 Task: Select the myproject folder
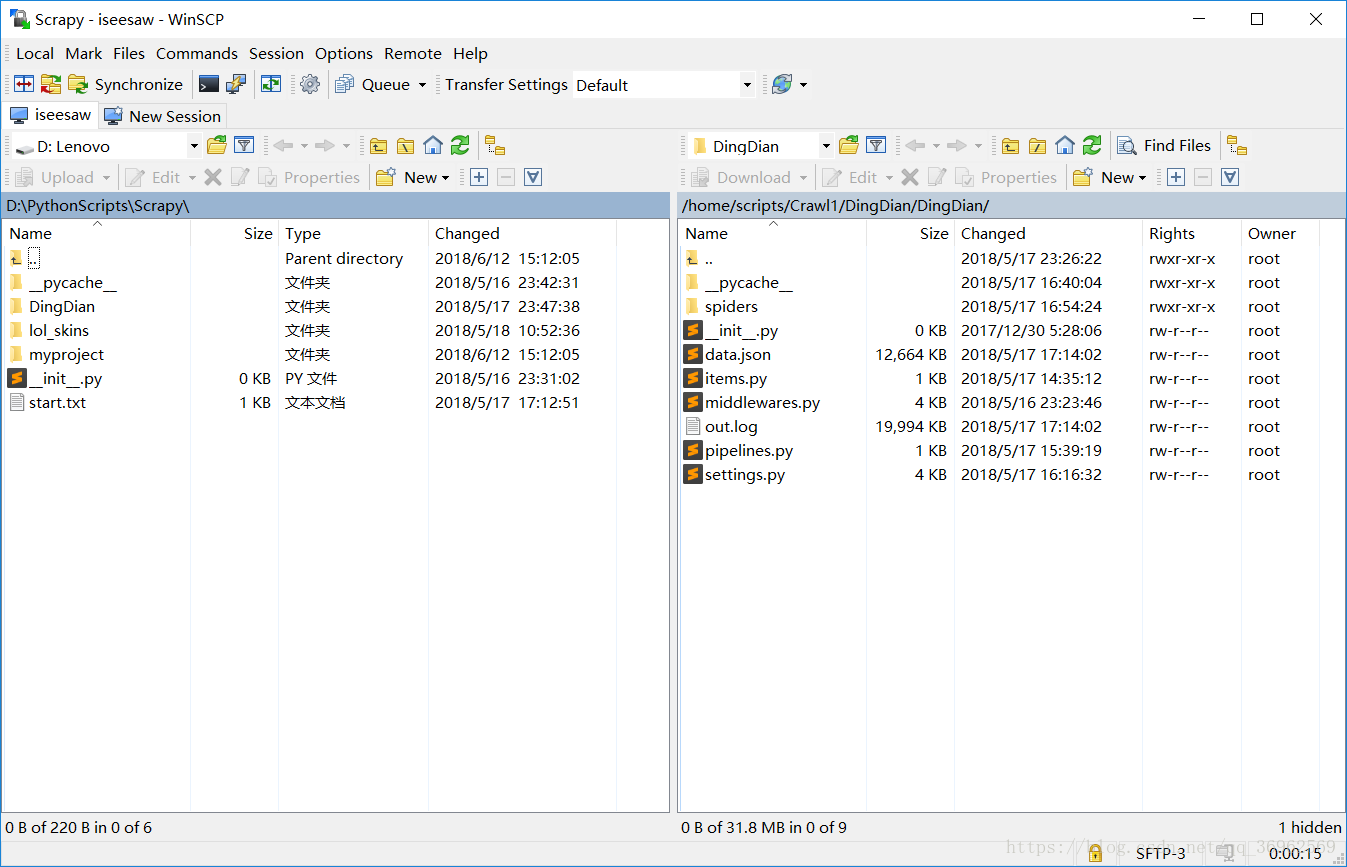(66, 355)
